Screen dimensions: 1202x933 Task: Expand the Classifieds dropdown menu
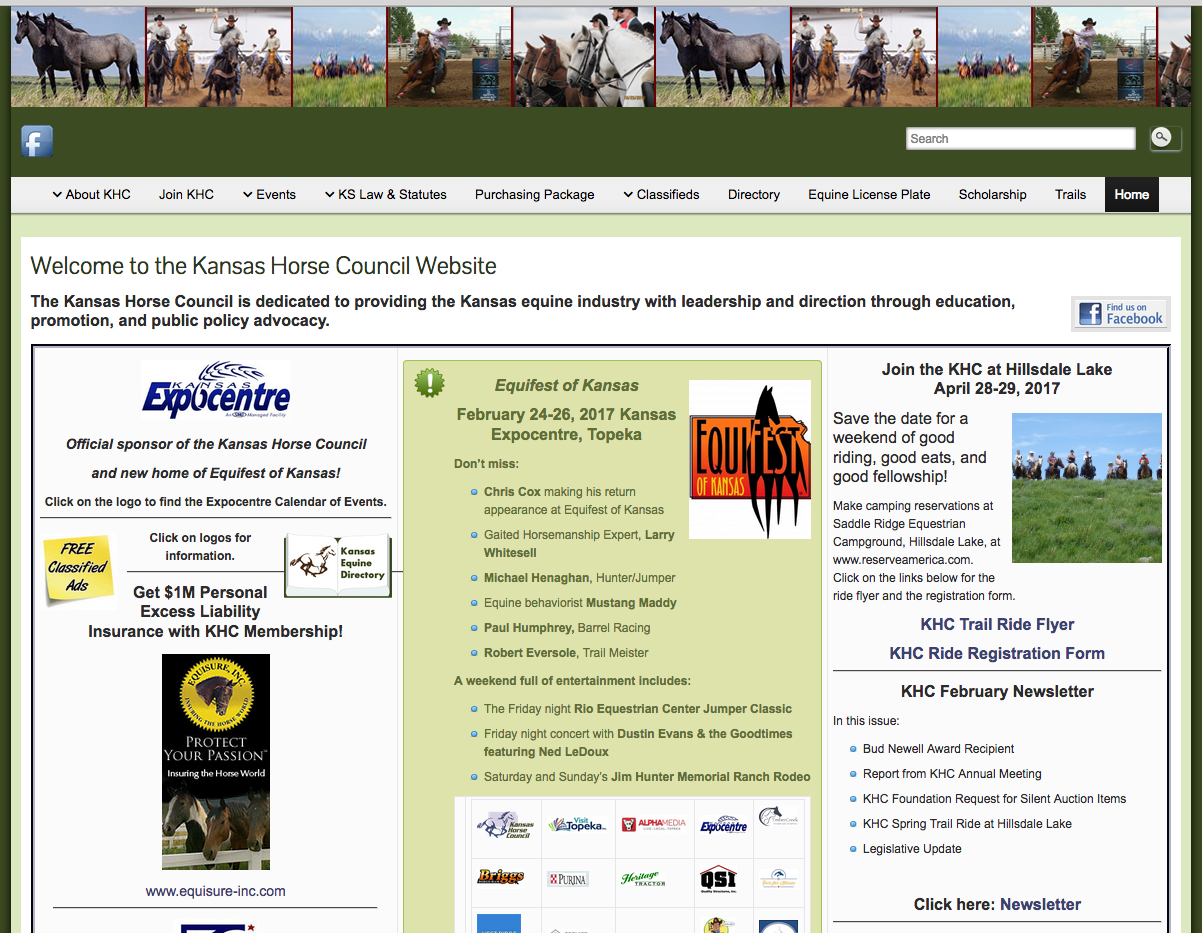[661, 195]
